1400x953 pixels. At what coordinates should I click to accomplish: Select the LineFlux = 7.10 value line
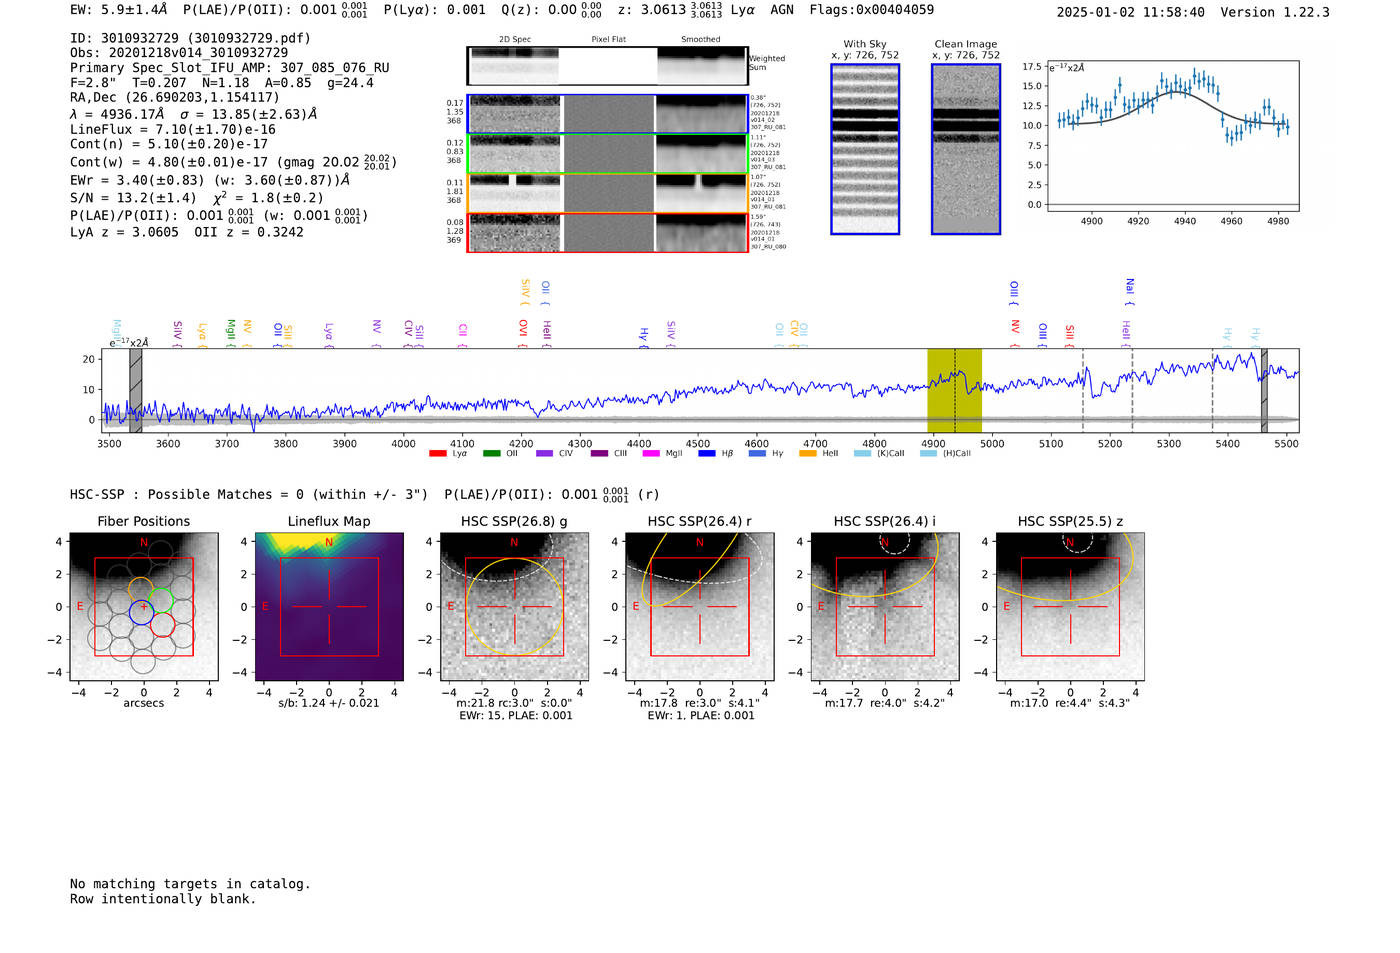click(173, 129)
